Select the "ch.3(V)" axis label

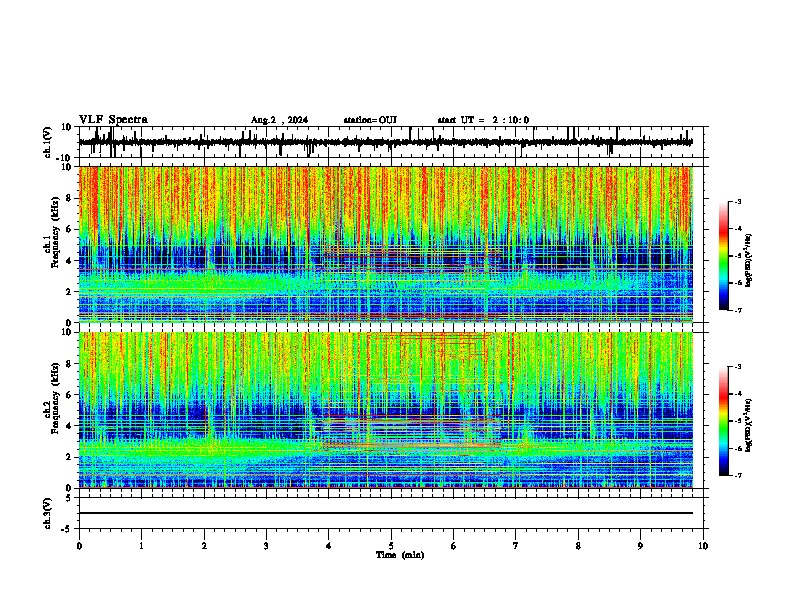point(48,513)
